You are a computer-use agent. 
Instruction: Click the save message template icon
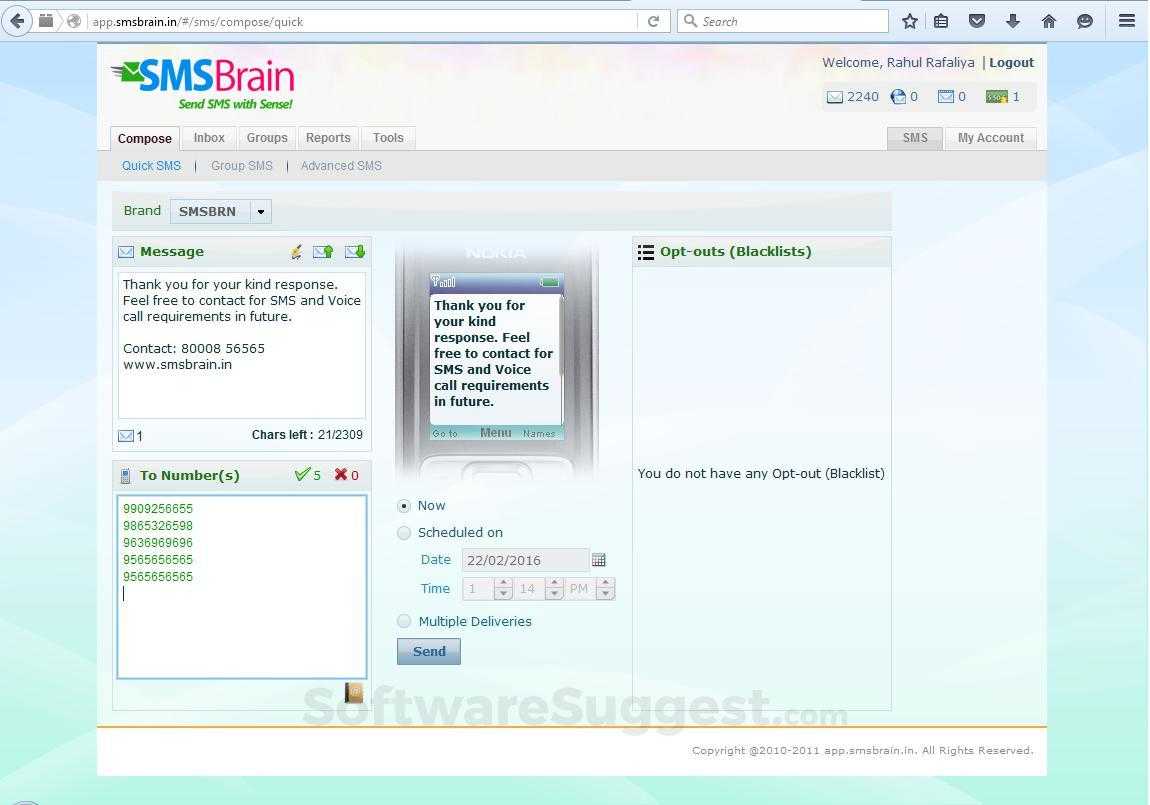point(323,252)
